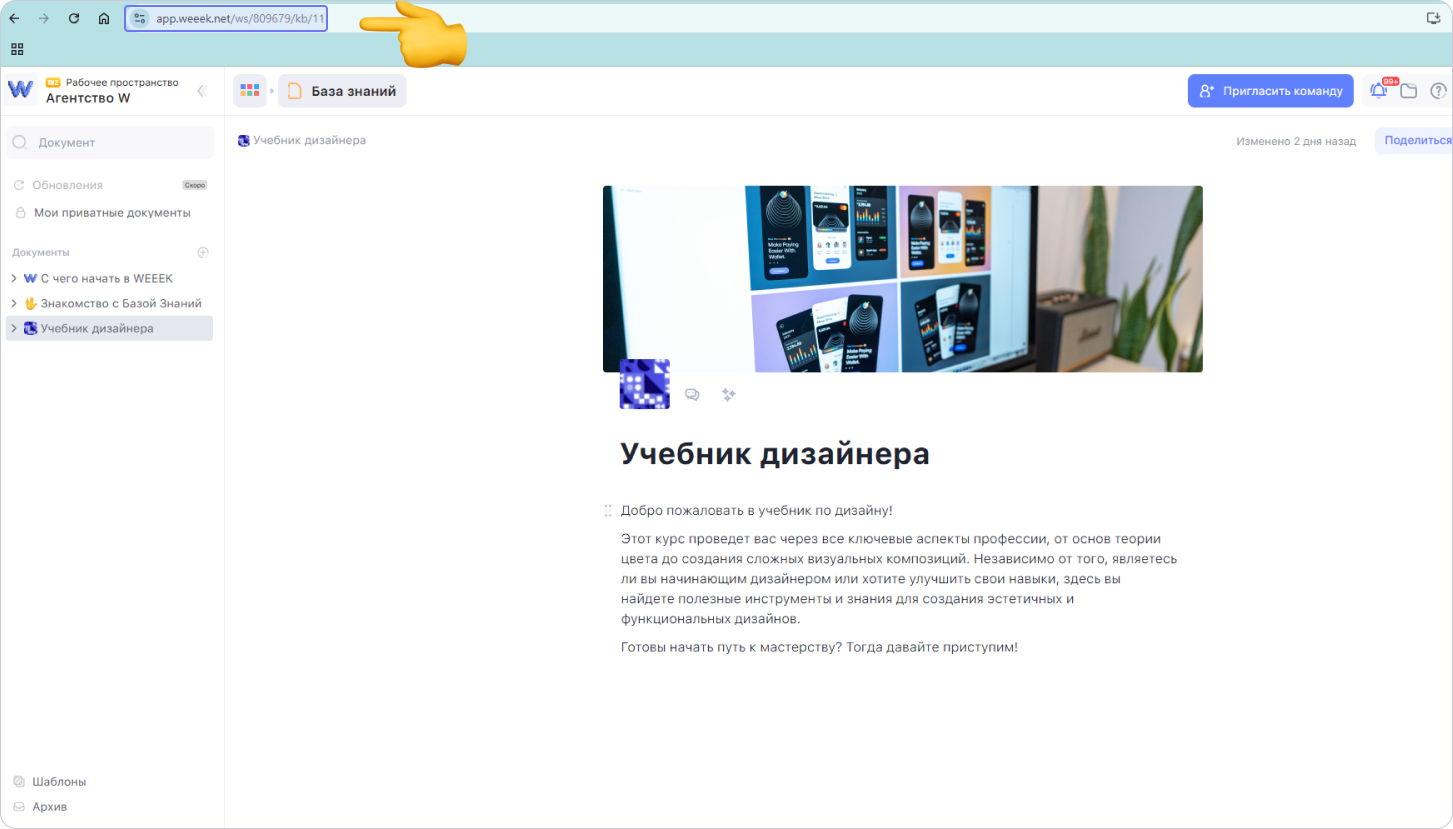Open the help question mark icon
This screenshot has height=829, width=1453.
point(1439,91)
